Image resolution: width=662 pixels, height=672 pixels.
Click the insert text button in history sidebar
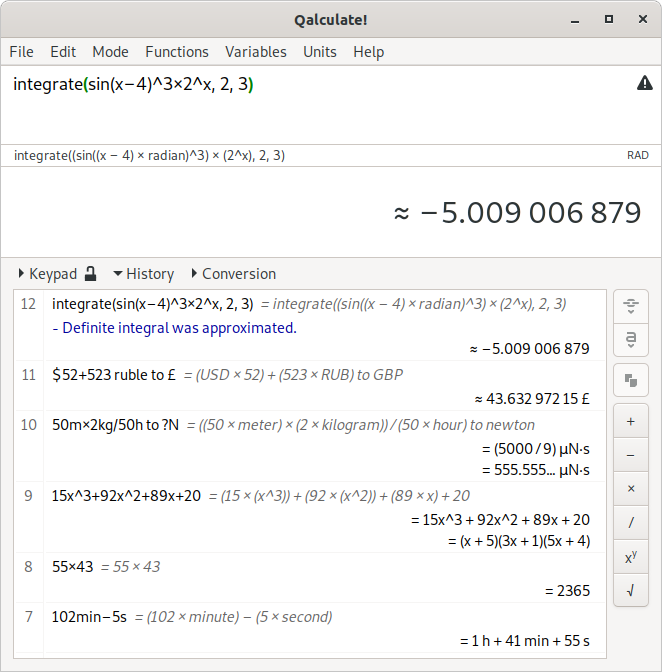(630, 341)
